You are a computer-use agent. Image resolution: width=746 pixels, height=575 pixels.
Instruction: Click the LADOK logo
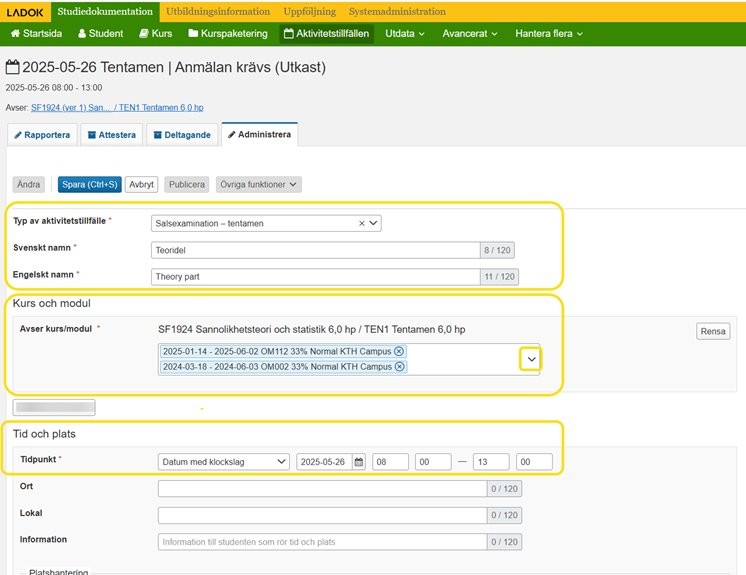(x=25, y=11)
